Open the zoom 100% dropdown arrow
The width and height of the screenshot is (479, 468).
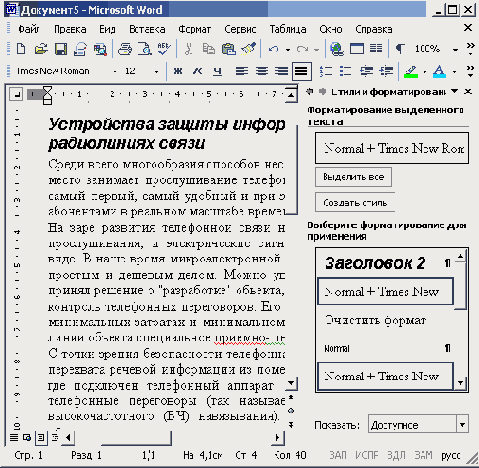[x=455, y=50]
